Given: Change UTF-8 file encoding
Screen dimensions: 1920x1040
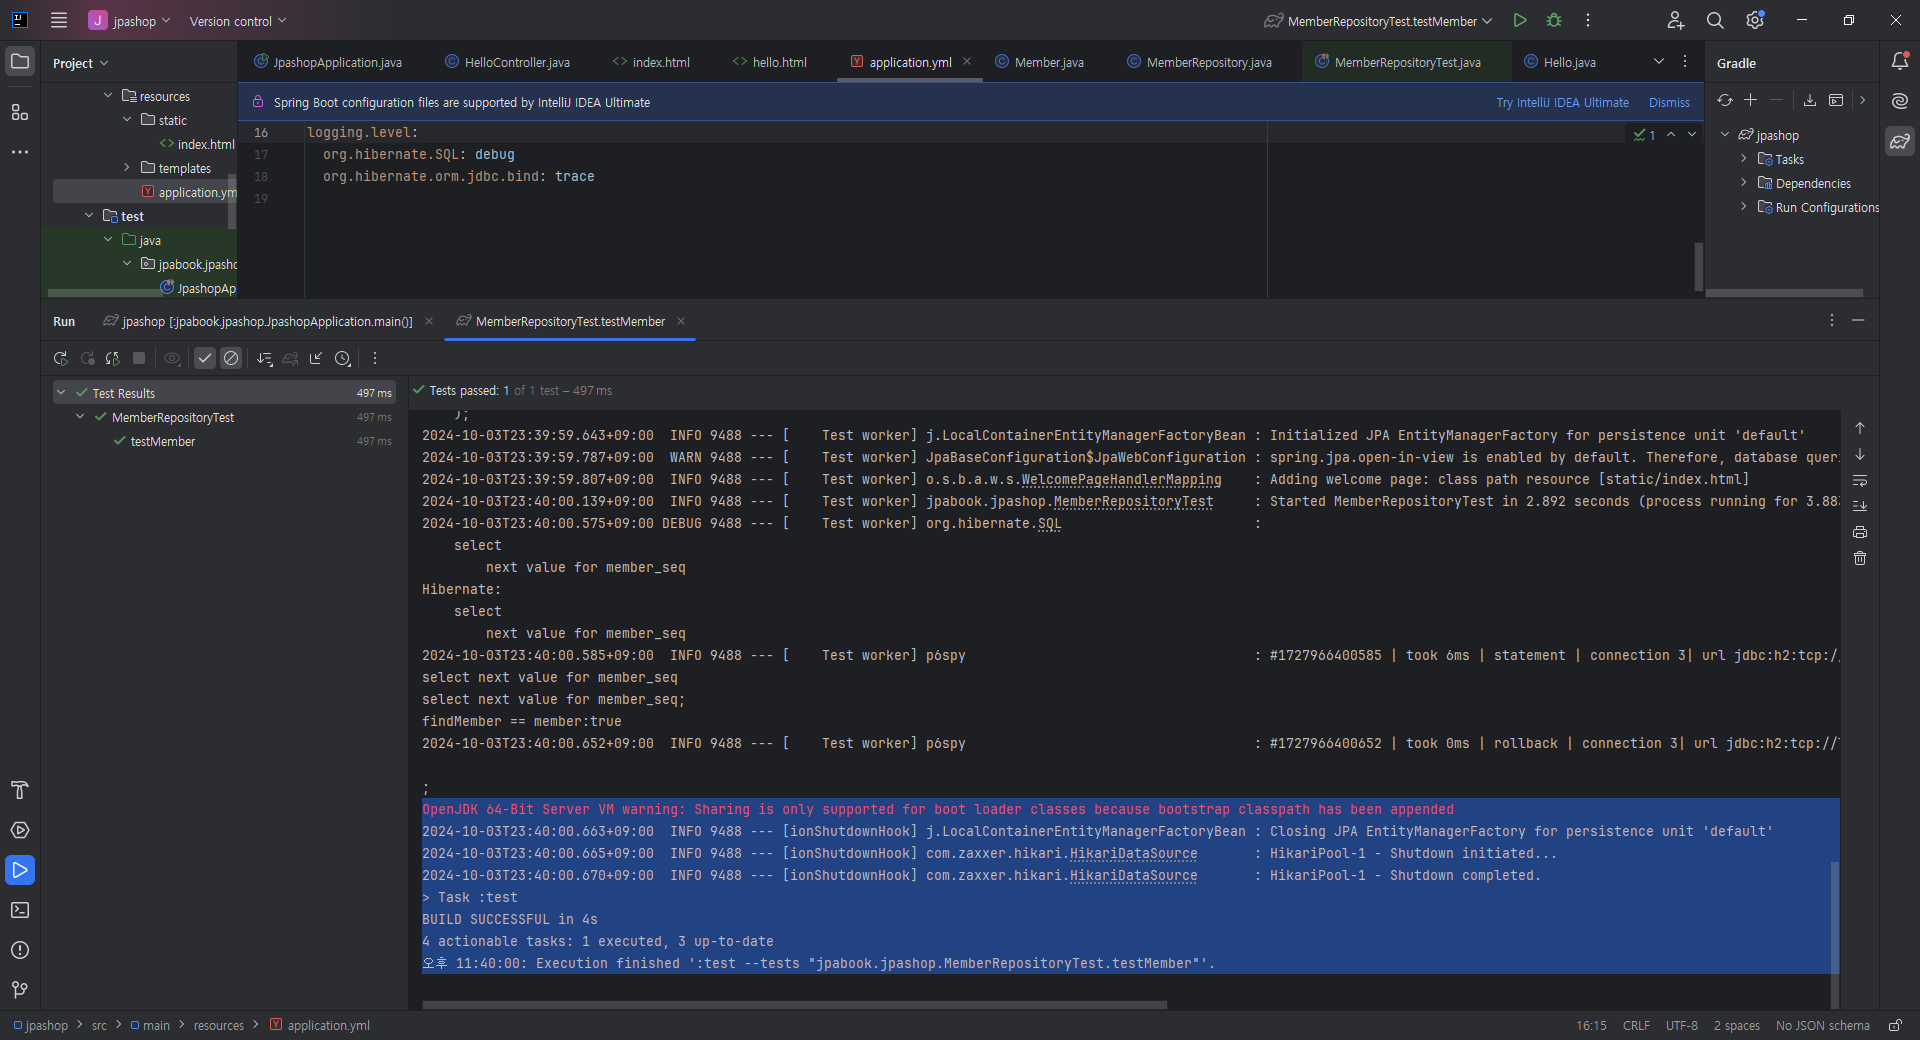Looking at the screenshot, I should tap(1681, 1025).
